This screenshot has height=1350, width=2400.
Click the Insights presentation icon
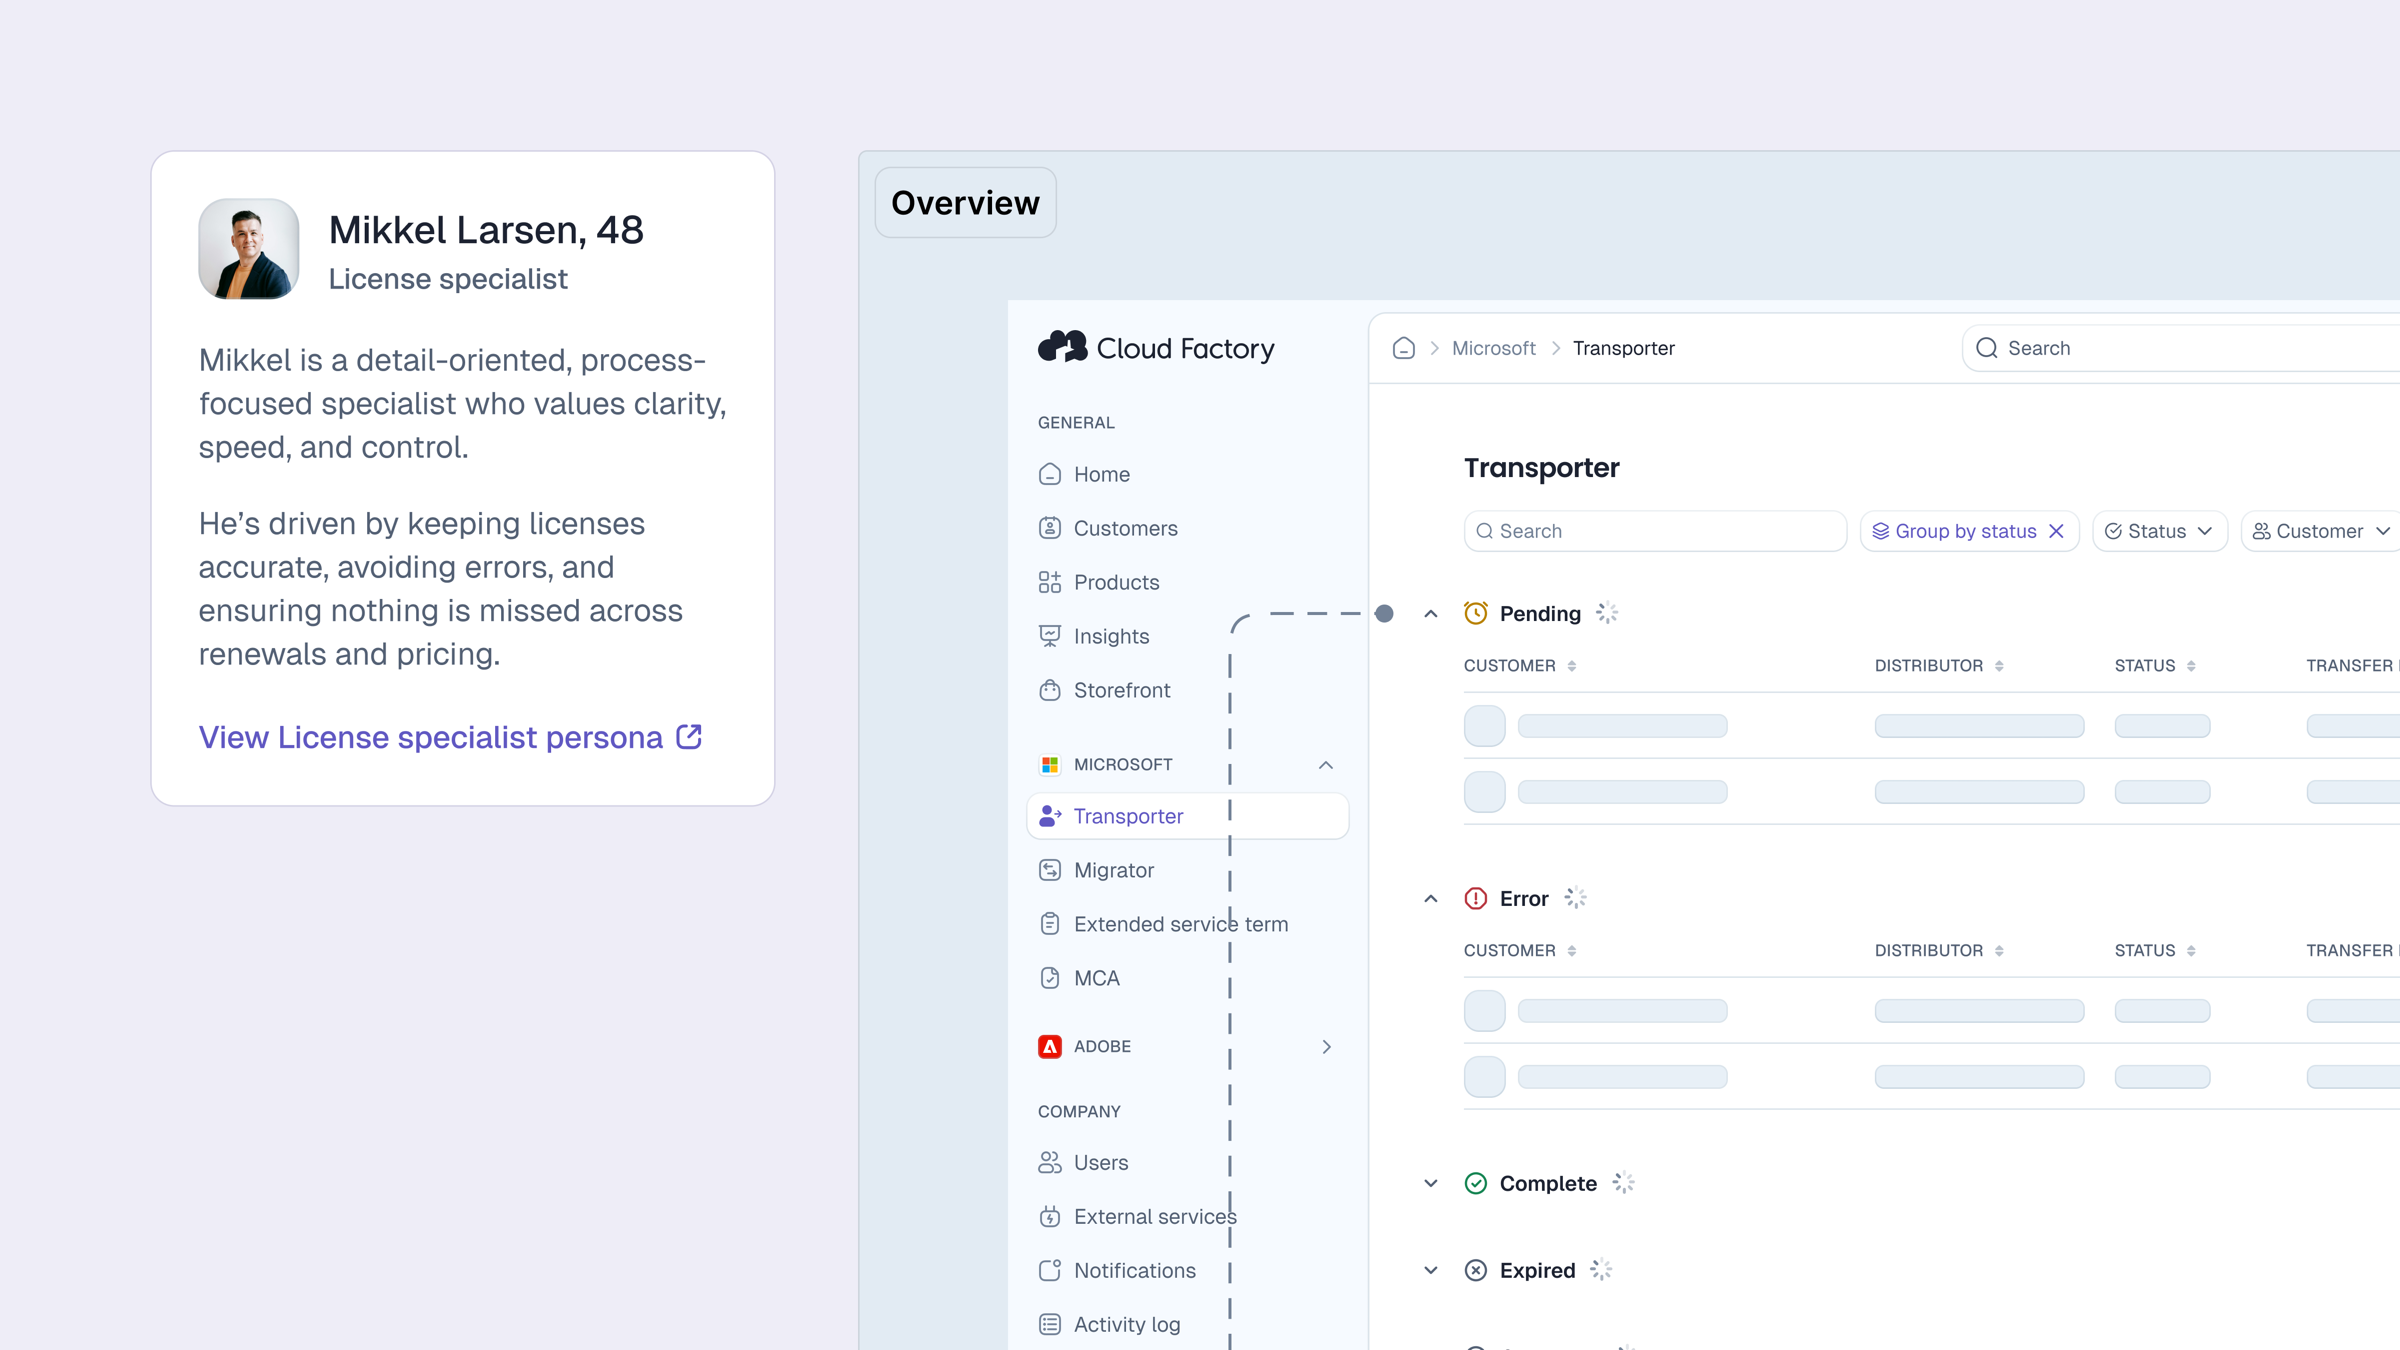pyautogui.click(x=1049, y=636)
